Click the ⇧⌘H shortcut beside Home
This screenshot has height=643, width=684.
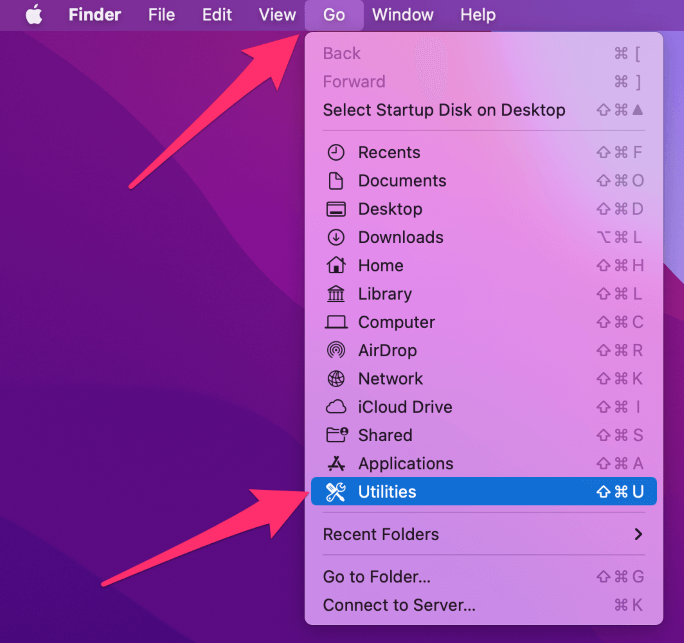[x=620, y=265]
